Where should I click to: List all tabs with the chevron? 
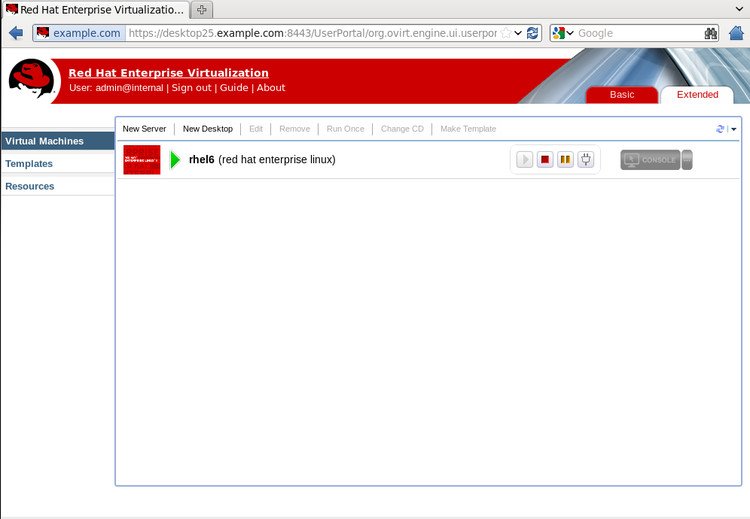(739, 8)
